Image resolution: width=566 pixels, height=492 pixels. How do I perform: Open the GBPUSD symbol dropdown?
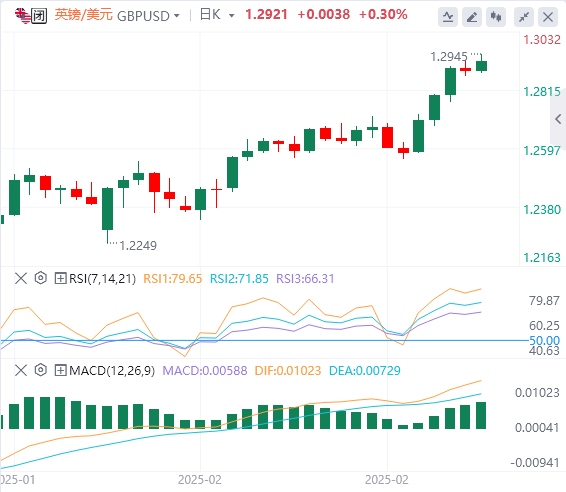(x=148, y=16)
